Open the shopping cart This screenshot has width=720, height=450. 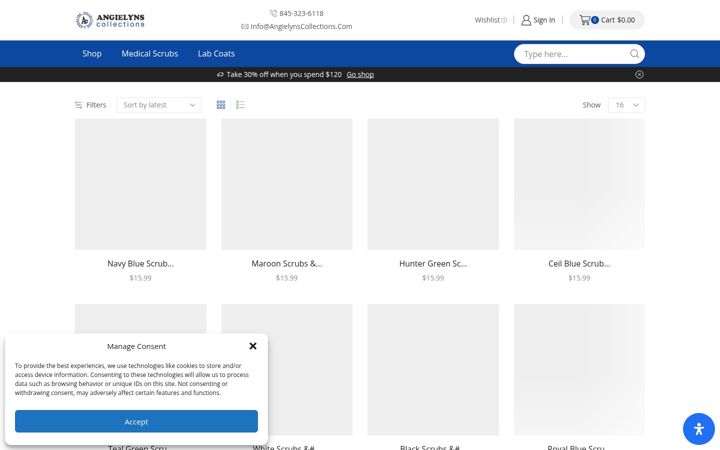(607, 20)
